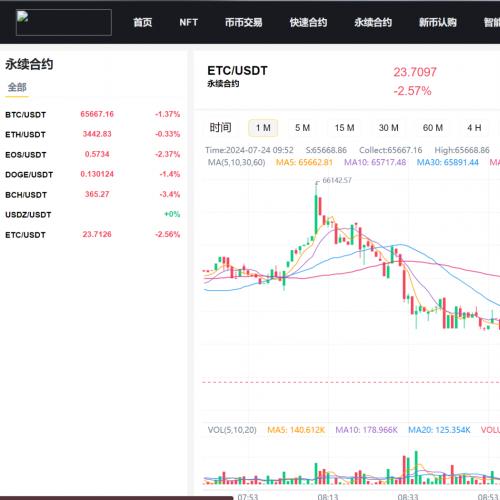Image resolution: width=500 pixels, height=500 pixels.
Task: Open the 快速合约 menu item
Action: pos(308,22)
